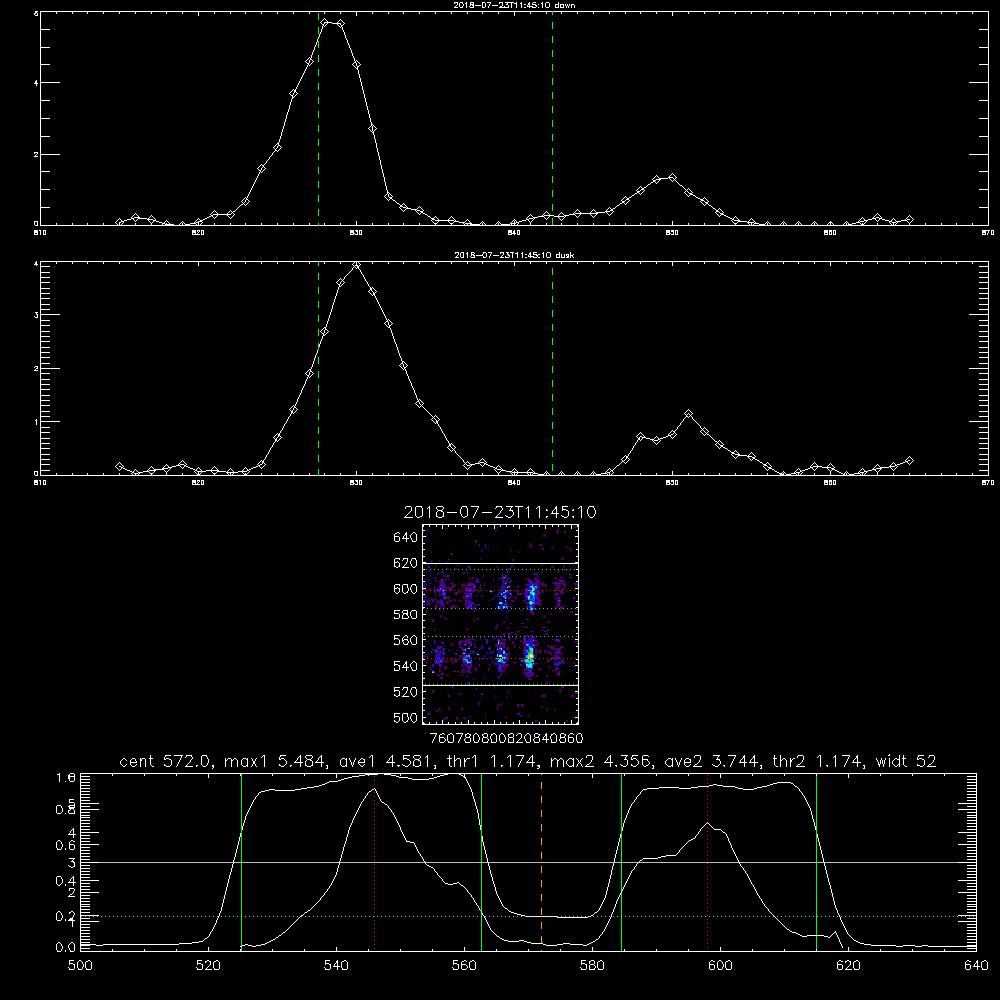This screenshot has width=1000, height=1000.
Task: Click the secondary dawn peak diamond near 850
Action: point(672,178)
